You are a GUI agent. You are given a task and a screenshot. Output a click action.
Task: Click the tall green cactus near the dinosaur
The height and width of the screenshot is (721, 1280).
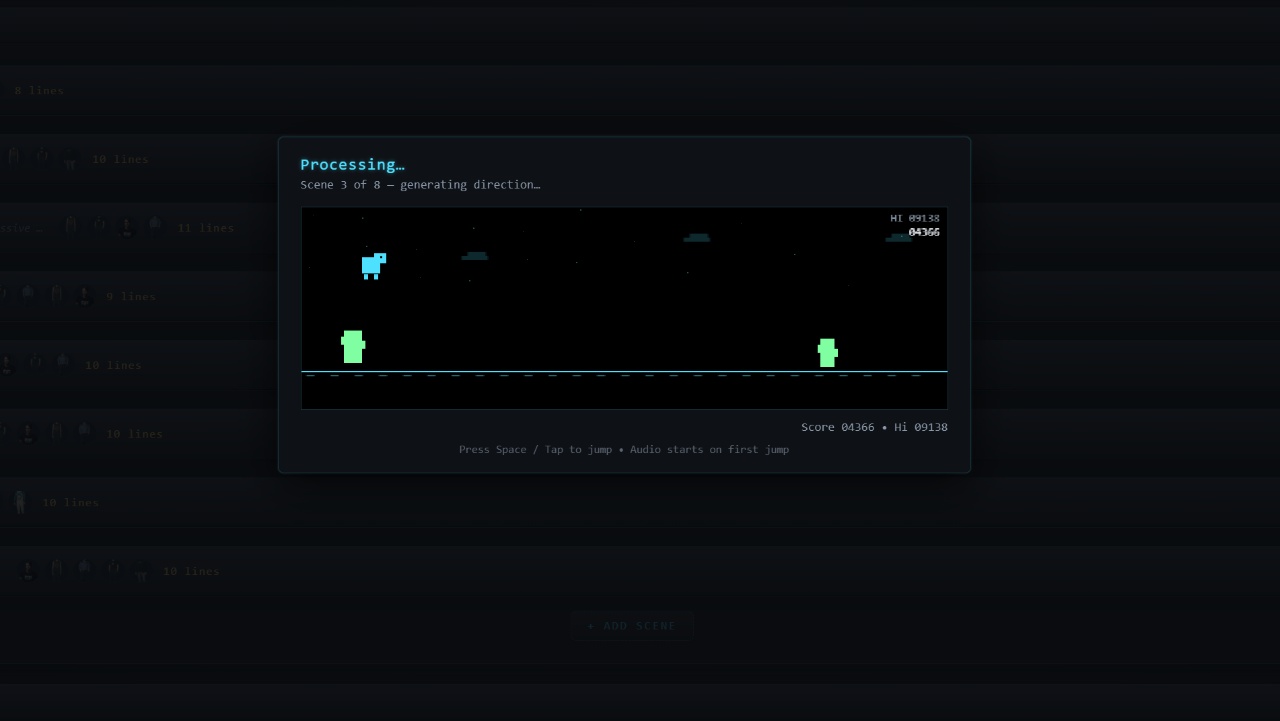click(353, 347)
